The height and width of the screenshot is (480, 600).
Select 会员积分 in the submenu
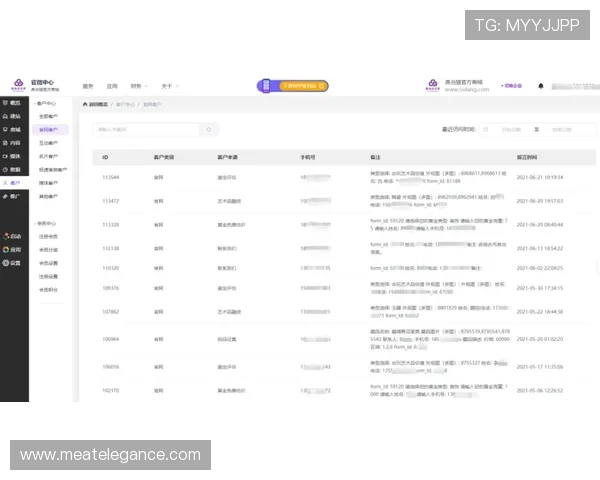click(x=48, y=290)
